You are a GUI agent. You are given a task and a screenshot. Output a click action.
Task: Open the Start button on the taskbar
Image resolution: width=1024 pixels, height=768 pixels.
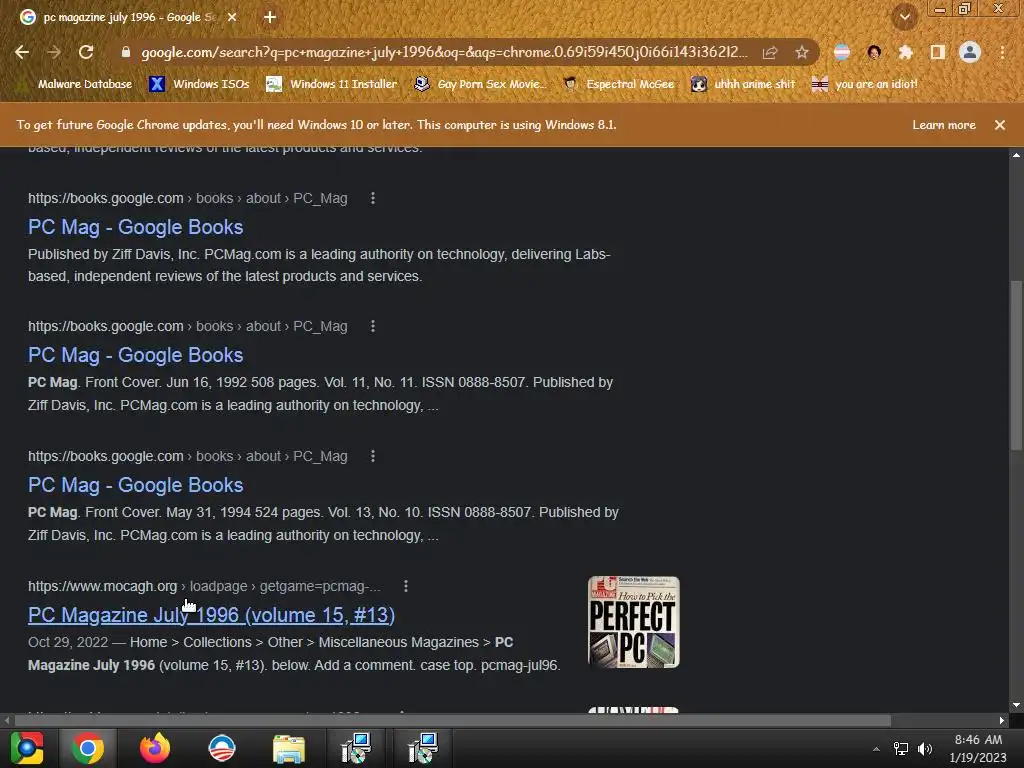pos(27,748)
